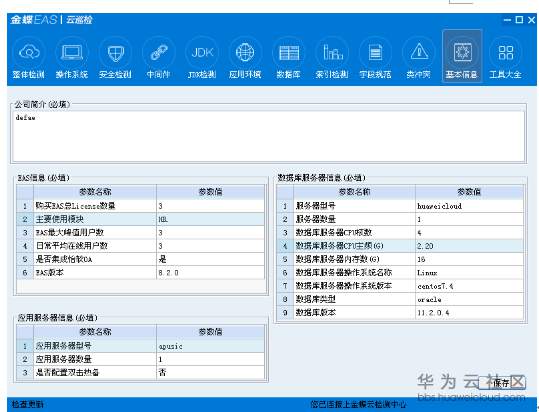Select the 数据库类型 parameter name cell
The width and height of the screenshot is (539, 412).
point(354,299)
